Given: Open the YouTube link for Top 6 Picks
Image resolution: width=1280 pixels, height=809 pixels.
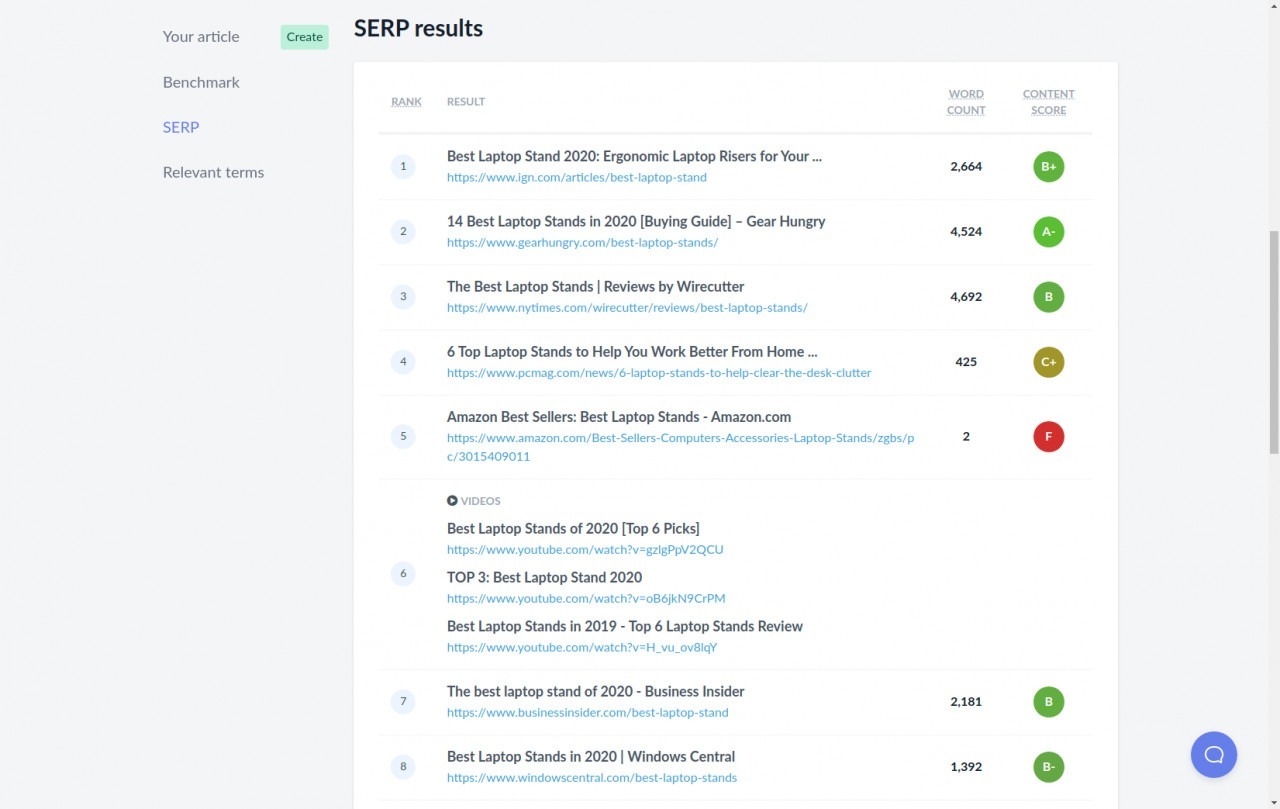Looking at the screenshot, I should [585, 550].
